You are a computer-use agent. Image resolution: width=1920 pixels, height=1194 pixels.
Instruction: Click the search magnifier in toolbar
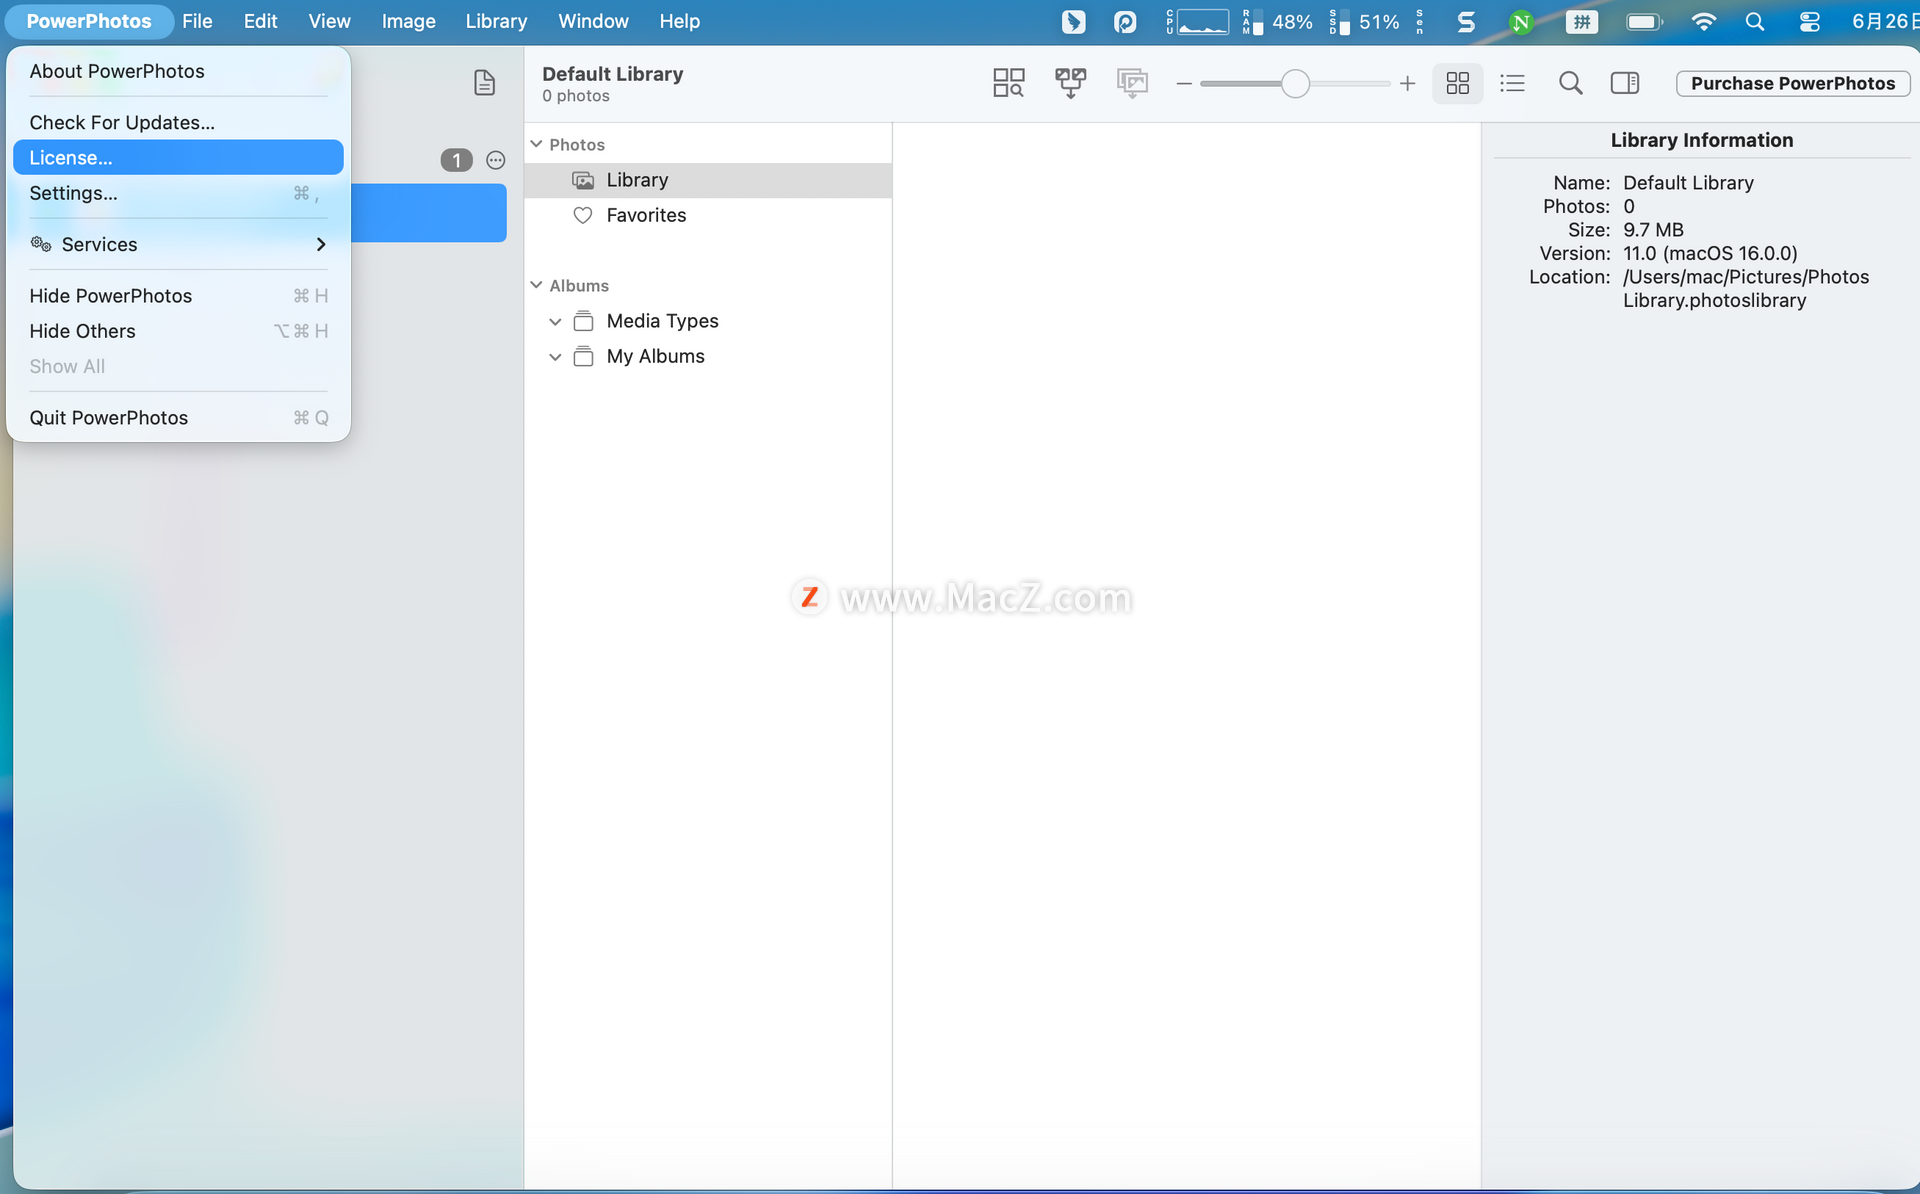pyautogui.click(x=1570, y=83)
